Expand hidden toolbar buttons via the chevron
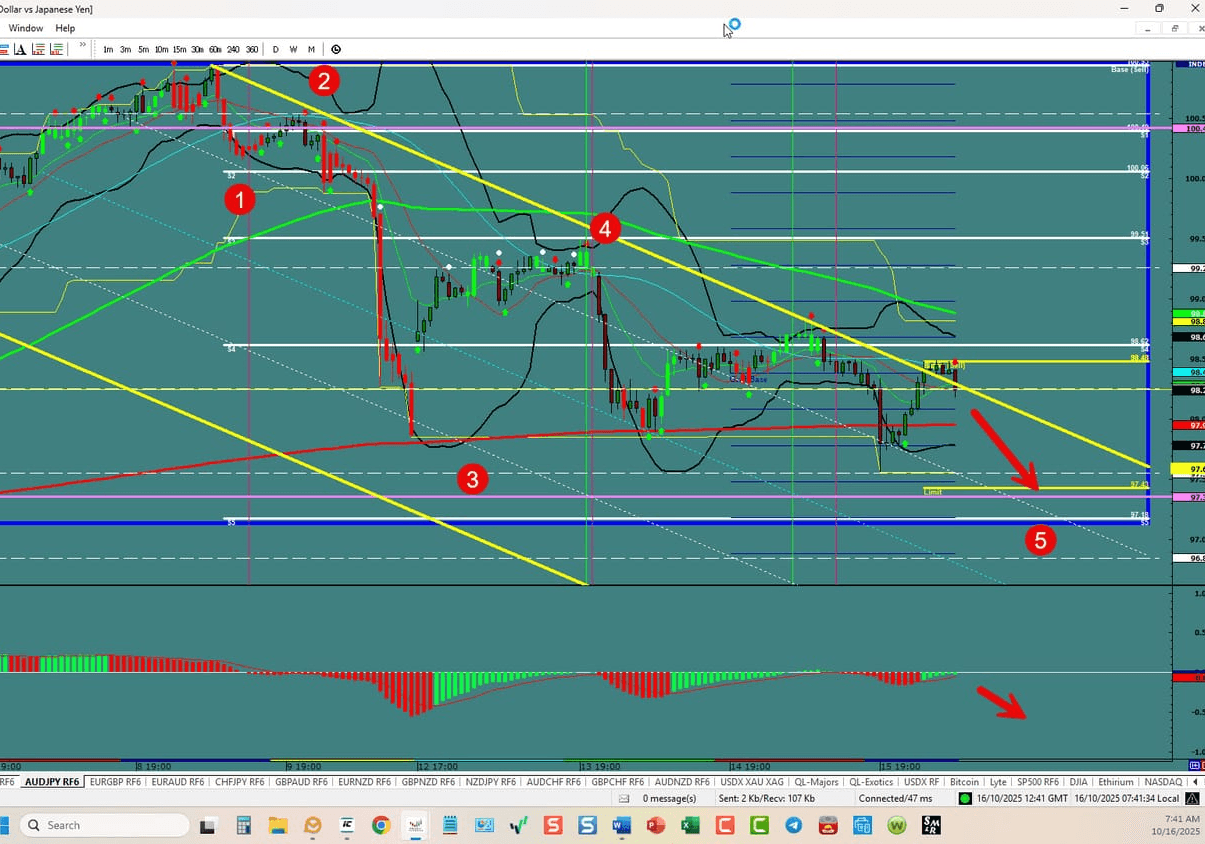1205x844 pixels. tap(83, 46)
